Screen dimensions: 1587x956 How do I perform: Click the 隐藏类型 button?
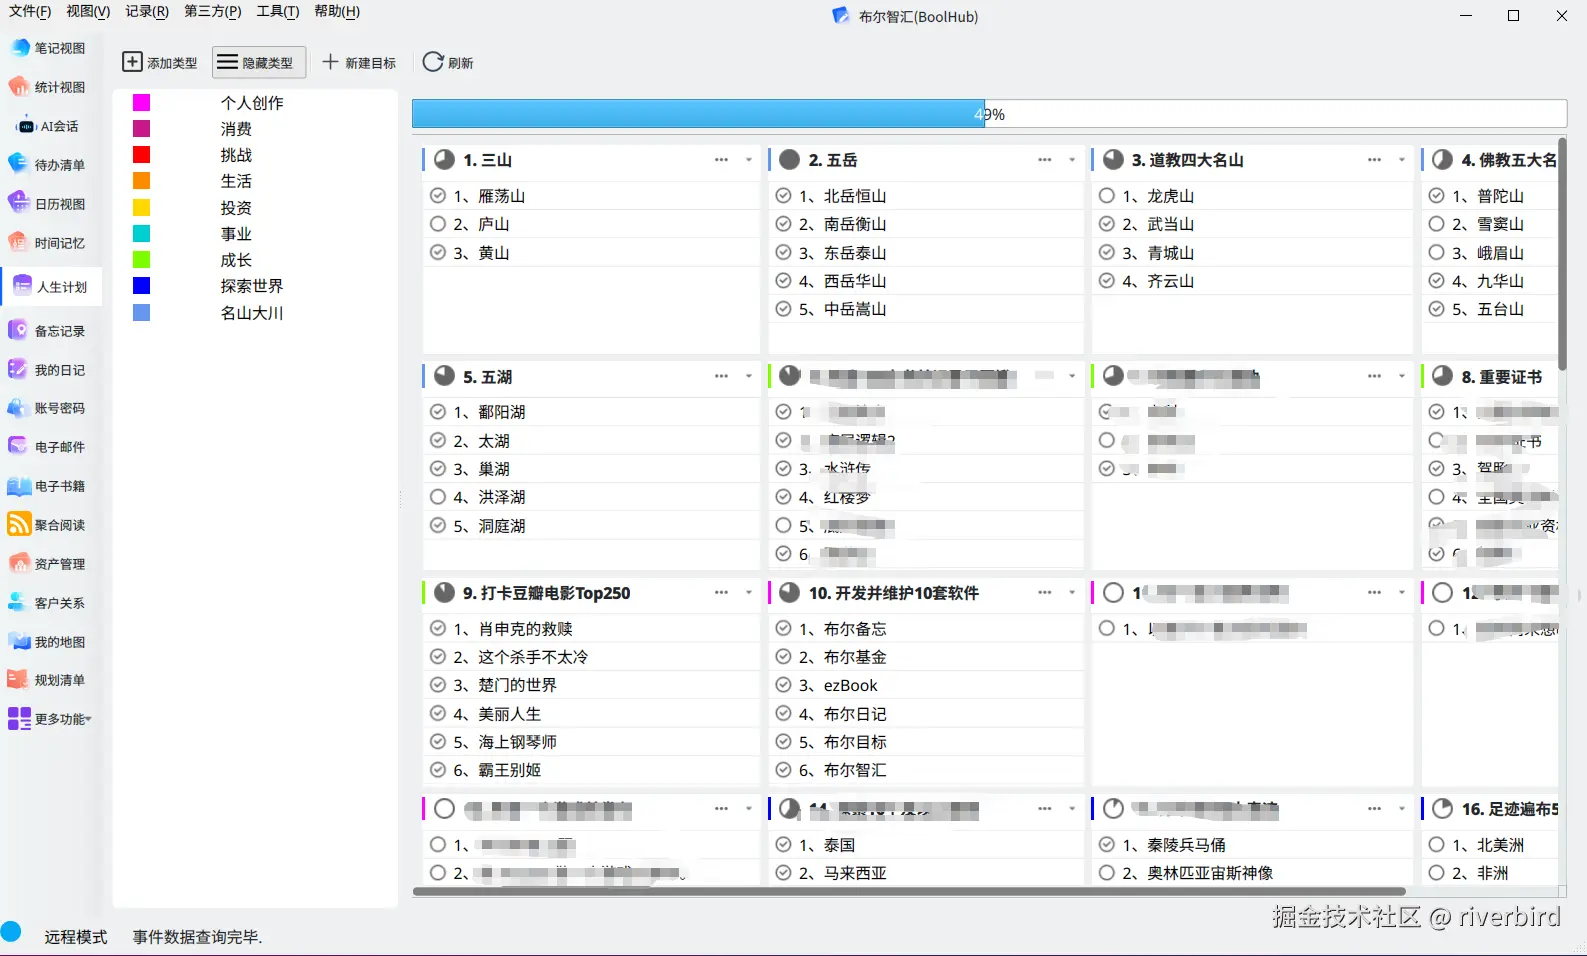coord(258,62)
